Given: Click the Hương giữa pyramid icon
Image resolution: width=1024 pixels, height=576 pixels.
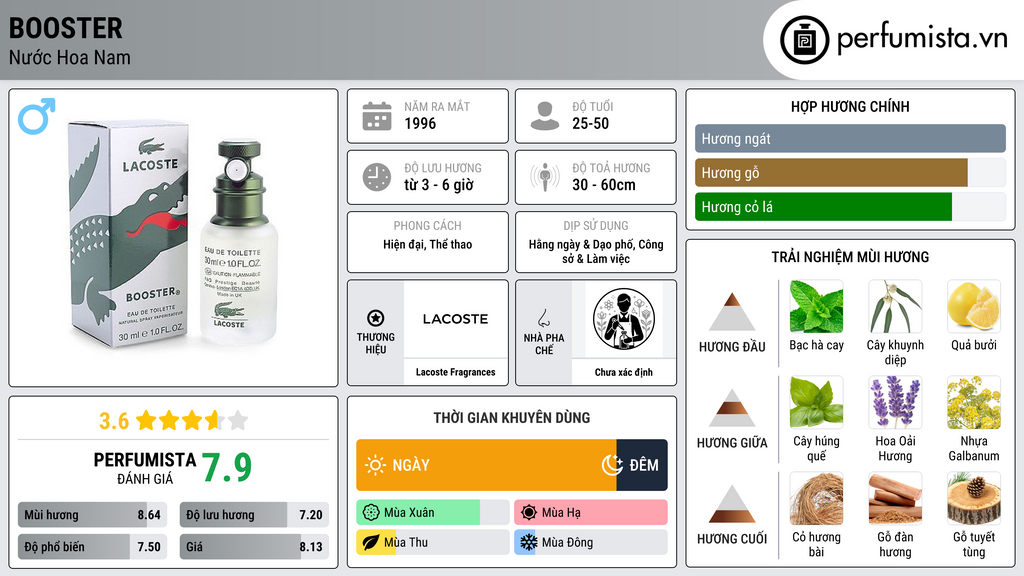Looking at the screenshot, I should point(732,408).
